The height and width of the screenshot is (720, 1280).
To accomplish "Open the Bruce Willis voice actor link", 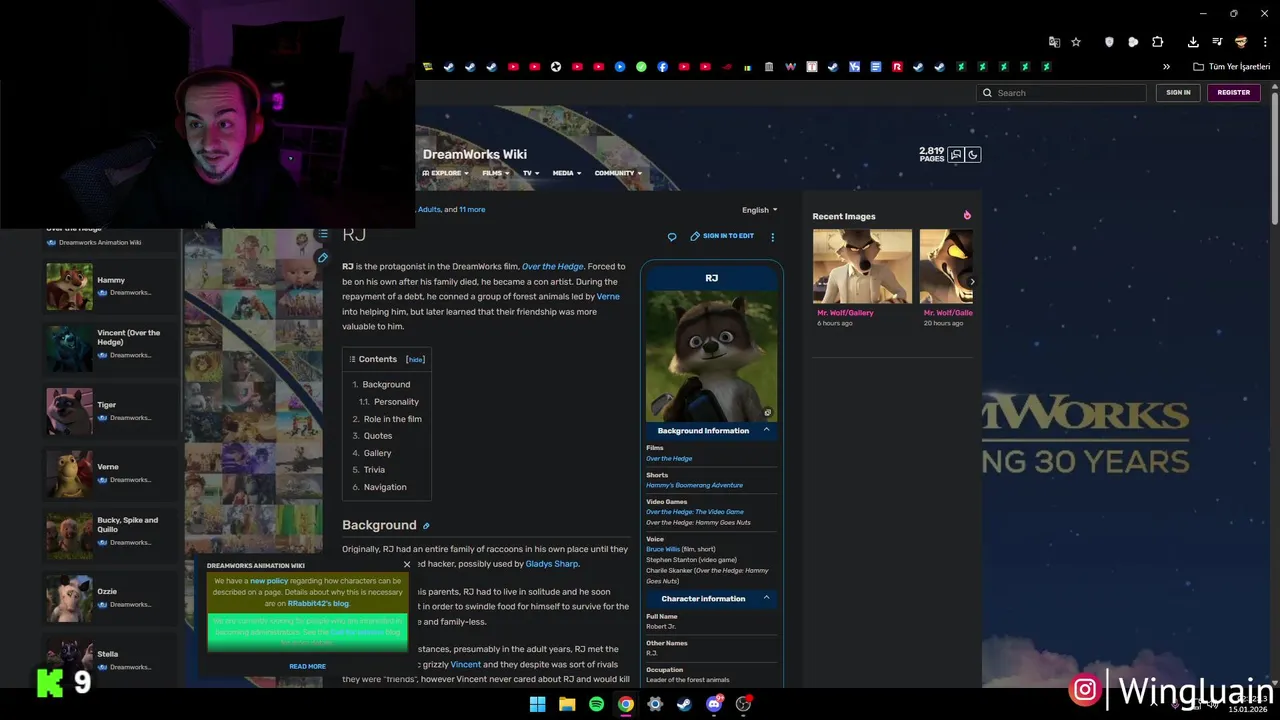I will click(x=663, y=549).
